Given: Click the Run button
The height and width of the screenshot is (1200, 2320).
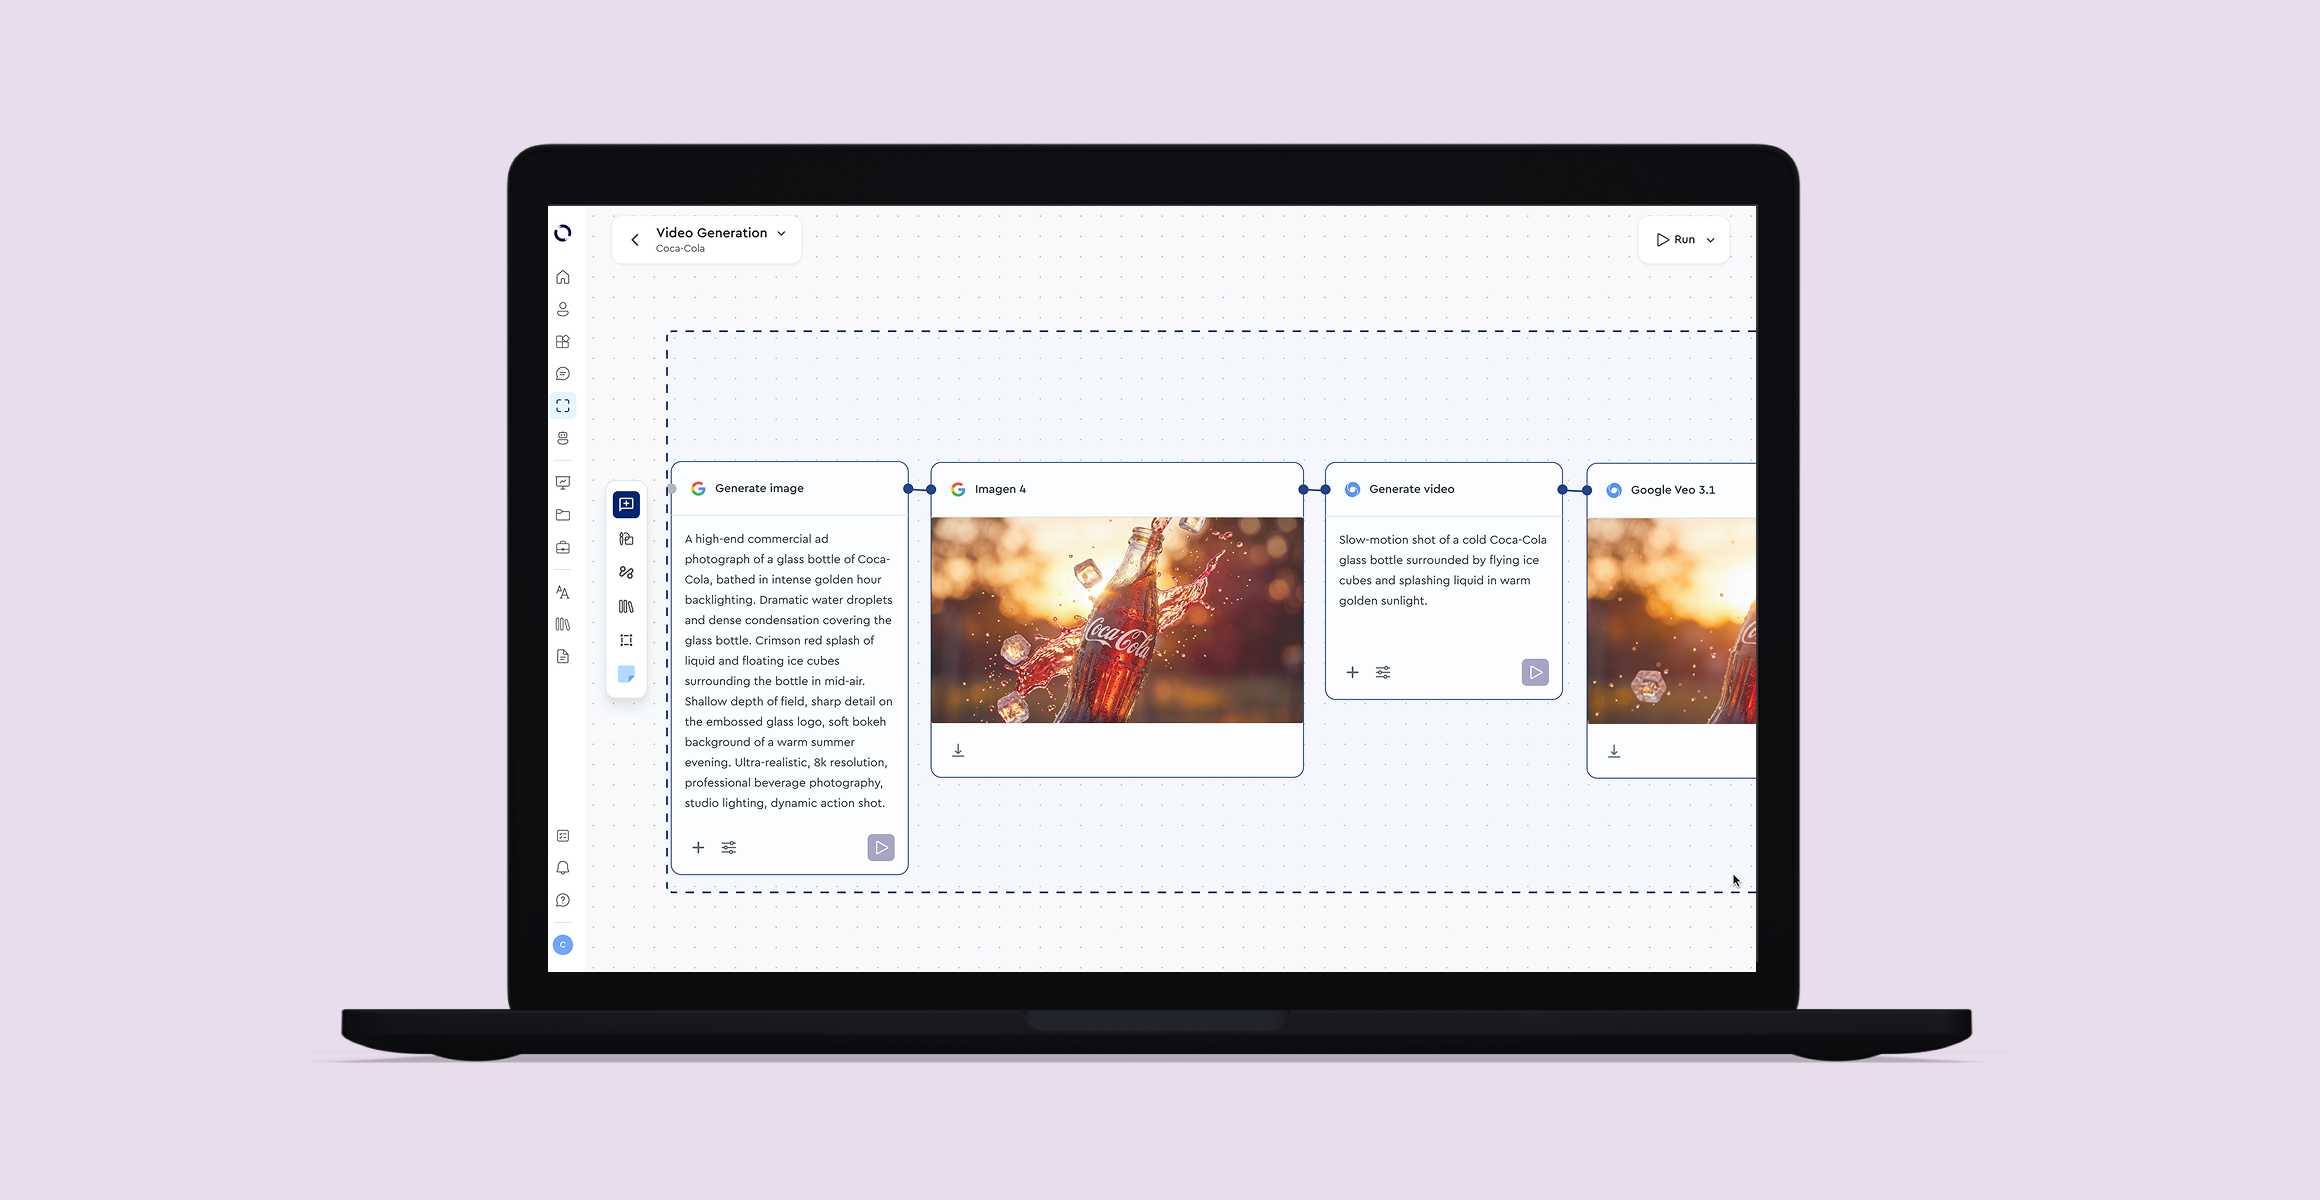Looking at the screenshot, I should (x=1676, y=240).
